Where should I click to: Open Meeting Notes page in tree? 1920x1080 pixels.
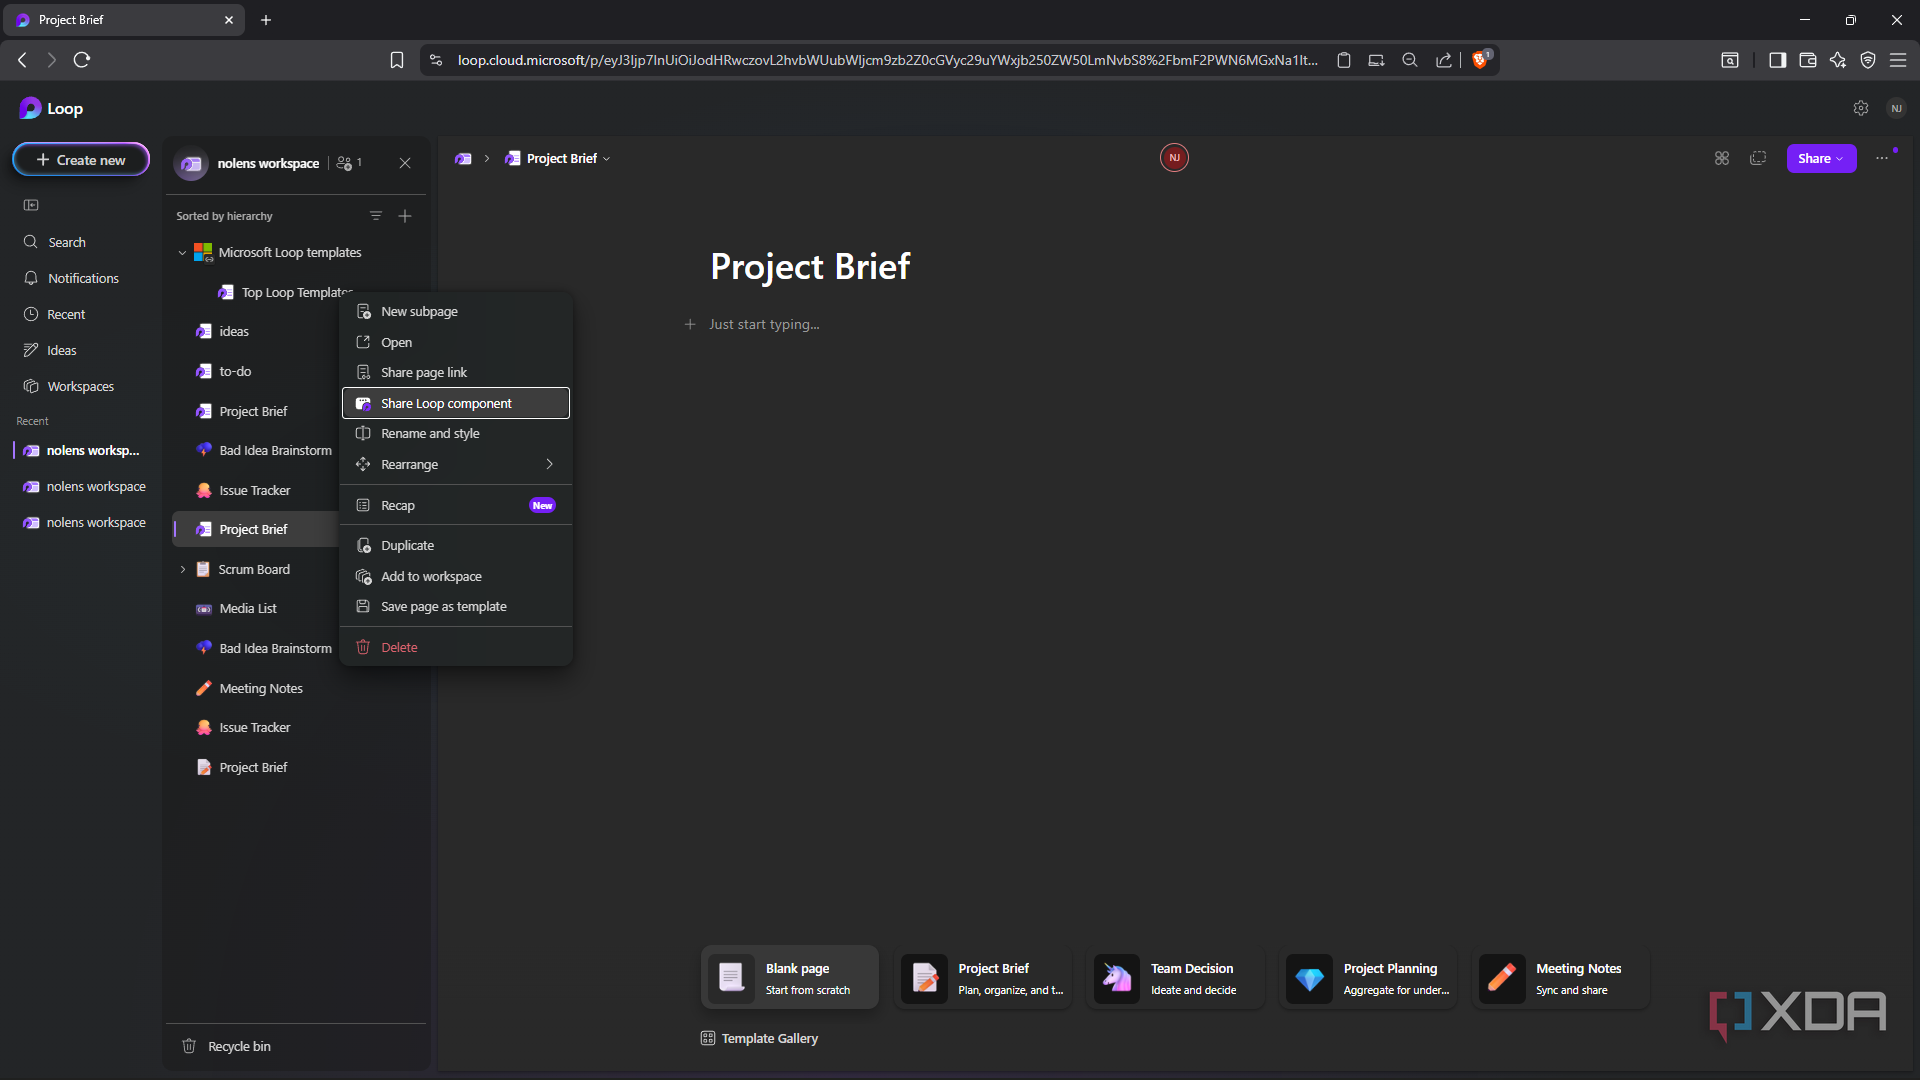click(x=261, y=688)
